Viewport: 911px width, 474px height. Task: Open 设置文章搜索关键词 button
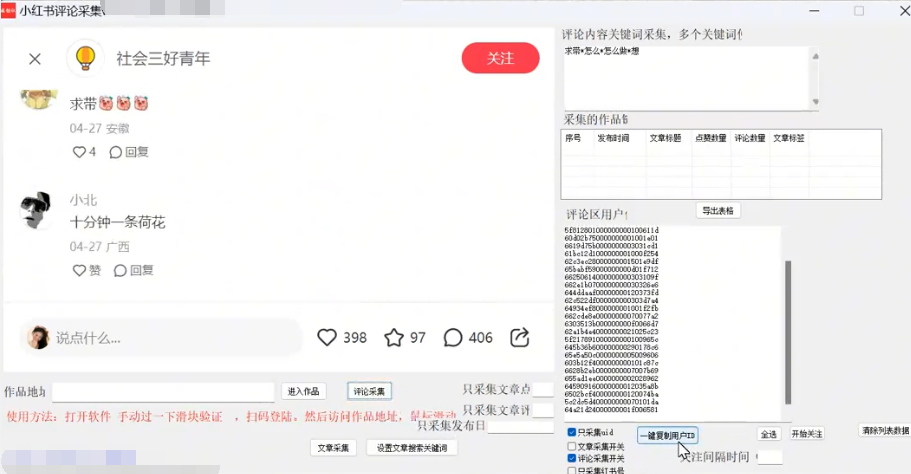(x=412, y=448)
